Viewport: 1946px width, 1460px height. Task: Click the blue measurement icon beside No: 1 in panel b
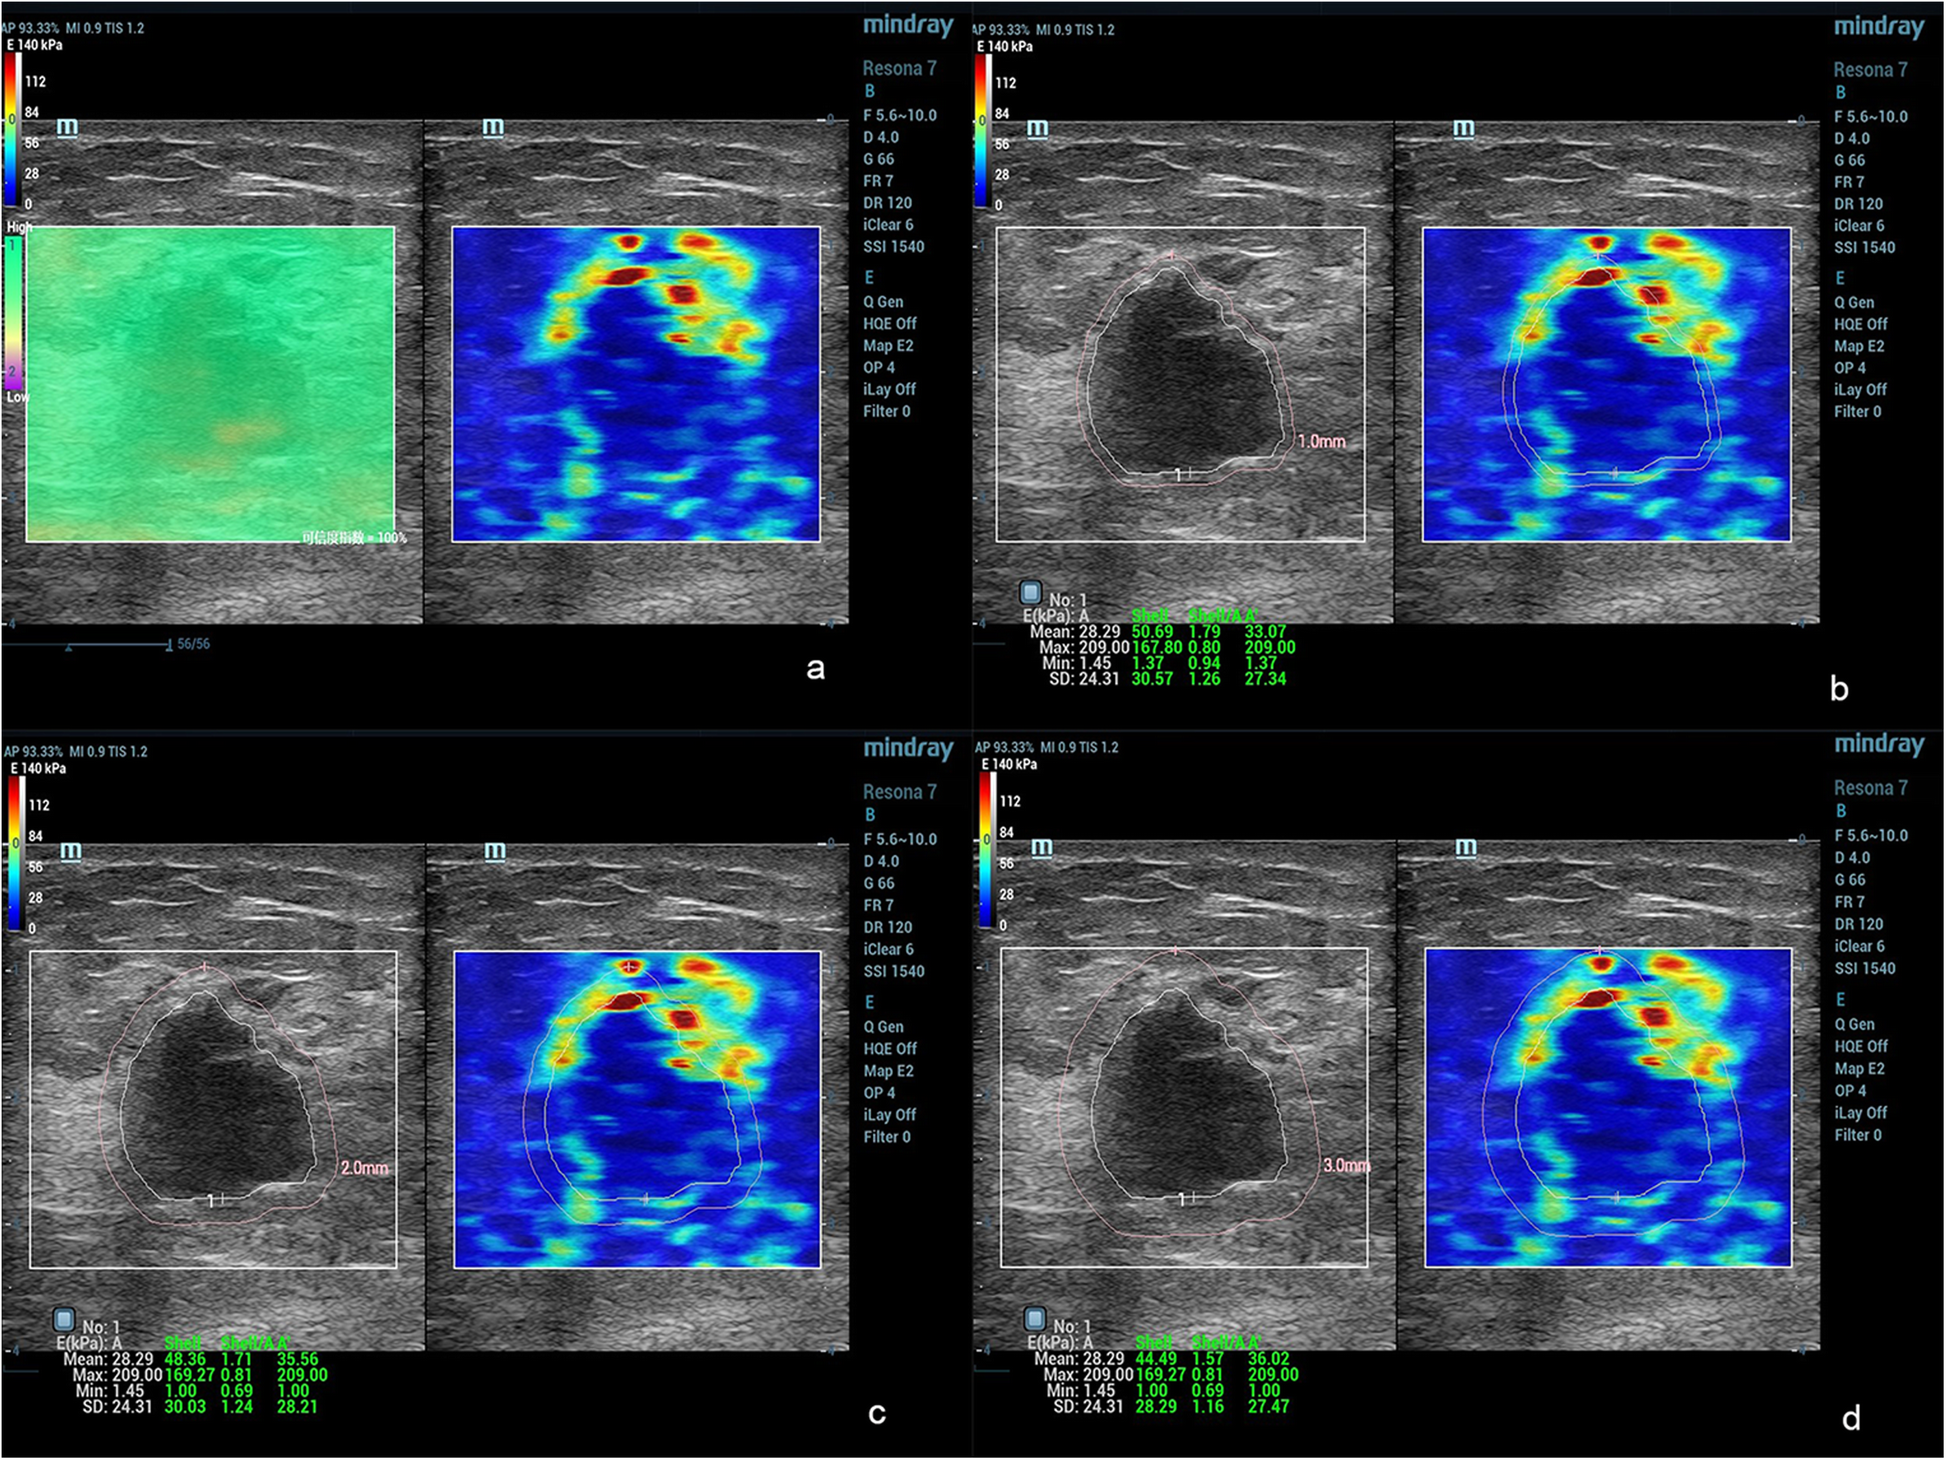pyautogui.click(x=1031, y=593)
